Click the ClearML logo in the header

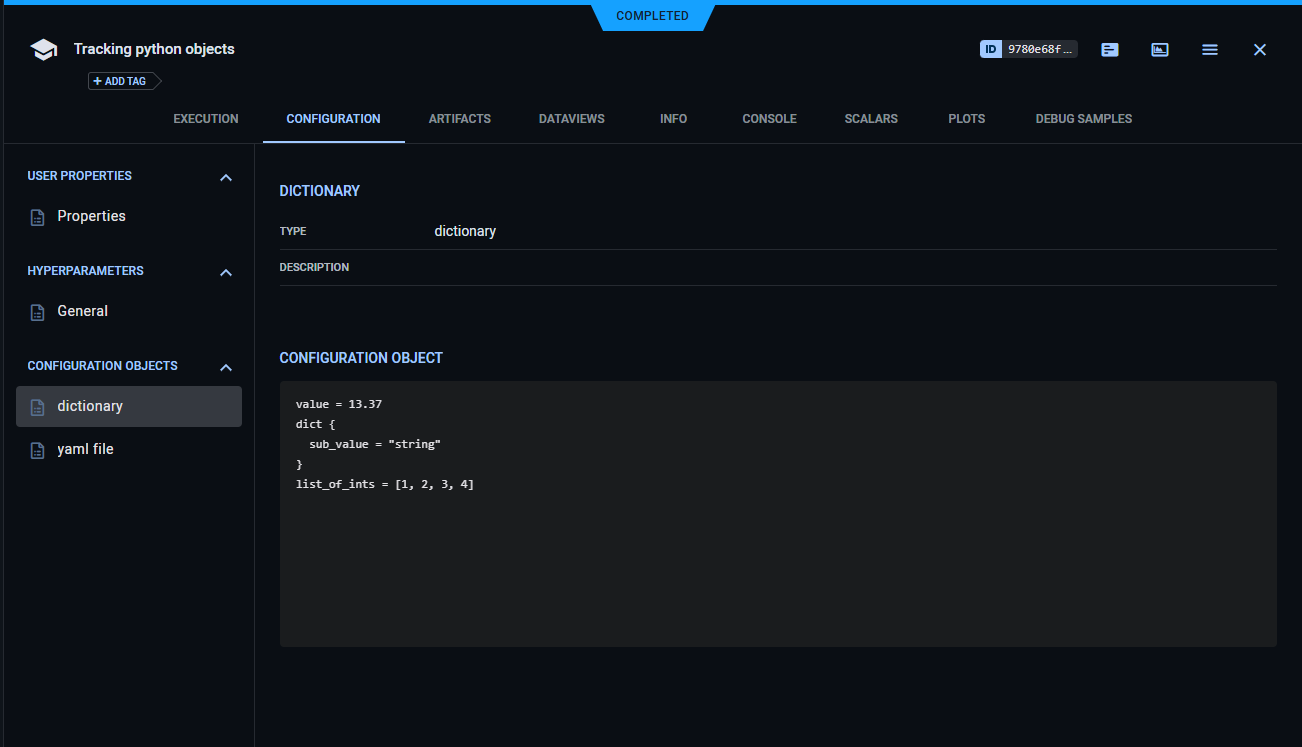click(x=43, y=48)
